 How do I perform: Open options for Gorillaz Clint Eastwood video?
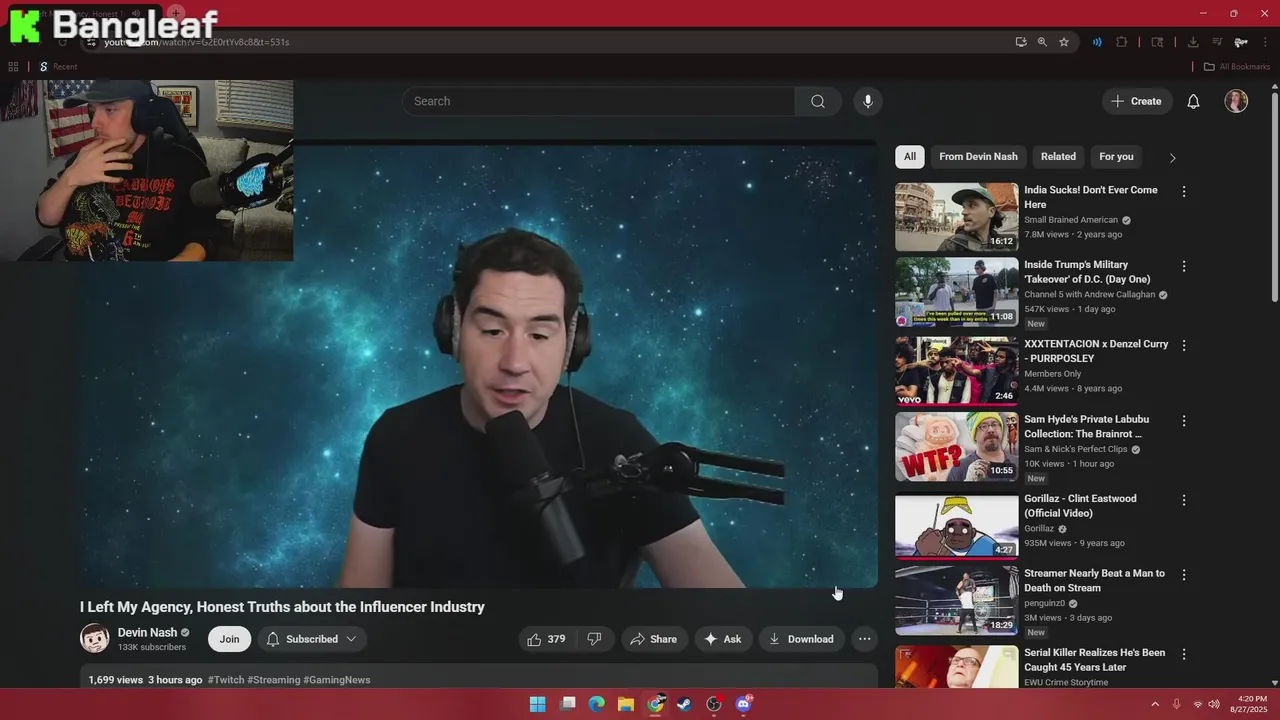(x=1184, y=500)
